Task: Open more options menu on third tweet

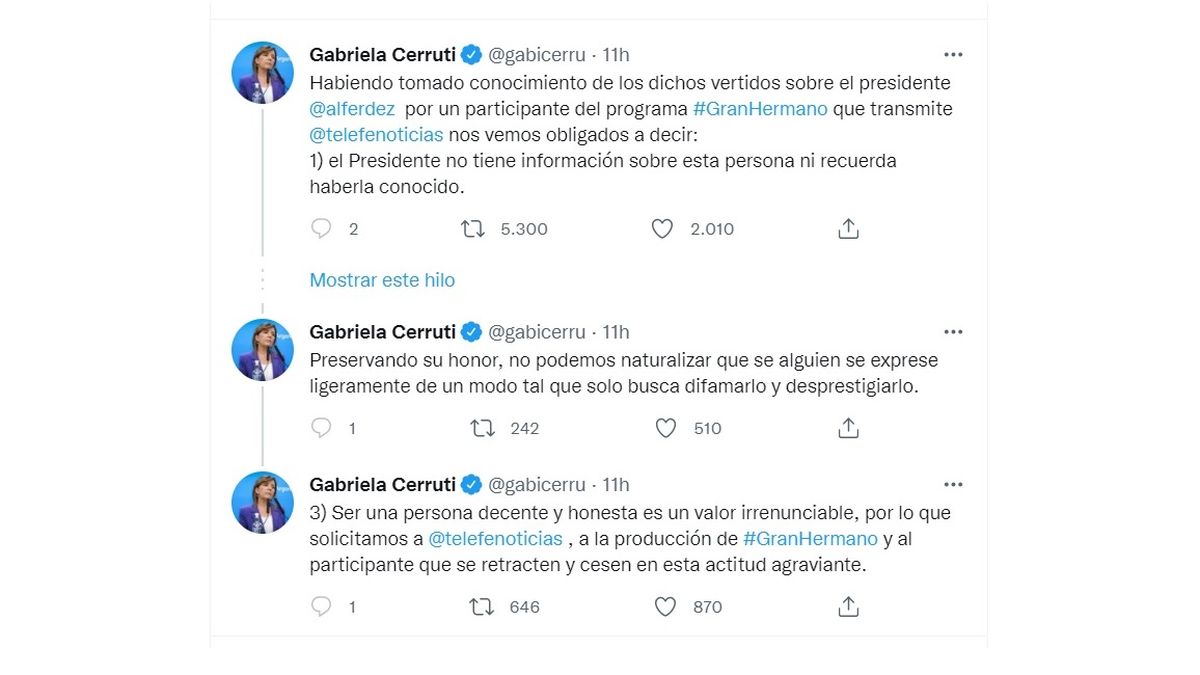Action: (953, 485)
